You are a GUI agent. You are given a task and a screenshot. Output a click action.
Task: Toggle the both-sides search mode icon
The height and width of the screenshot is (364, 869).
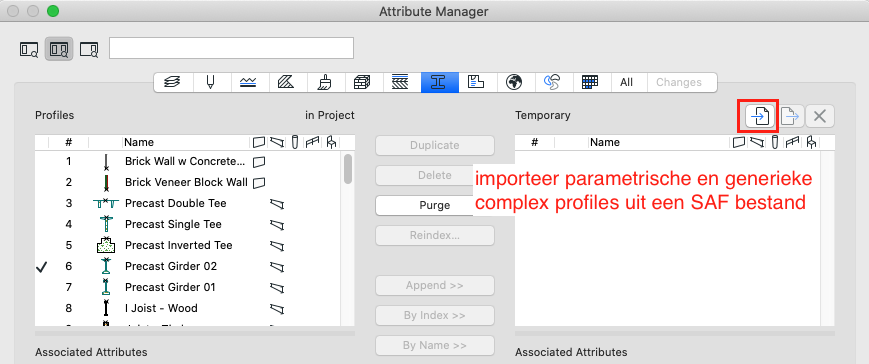point(59,49)
